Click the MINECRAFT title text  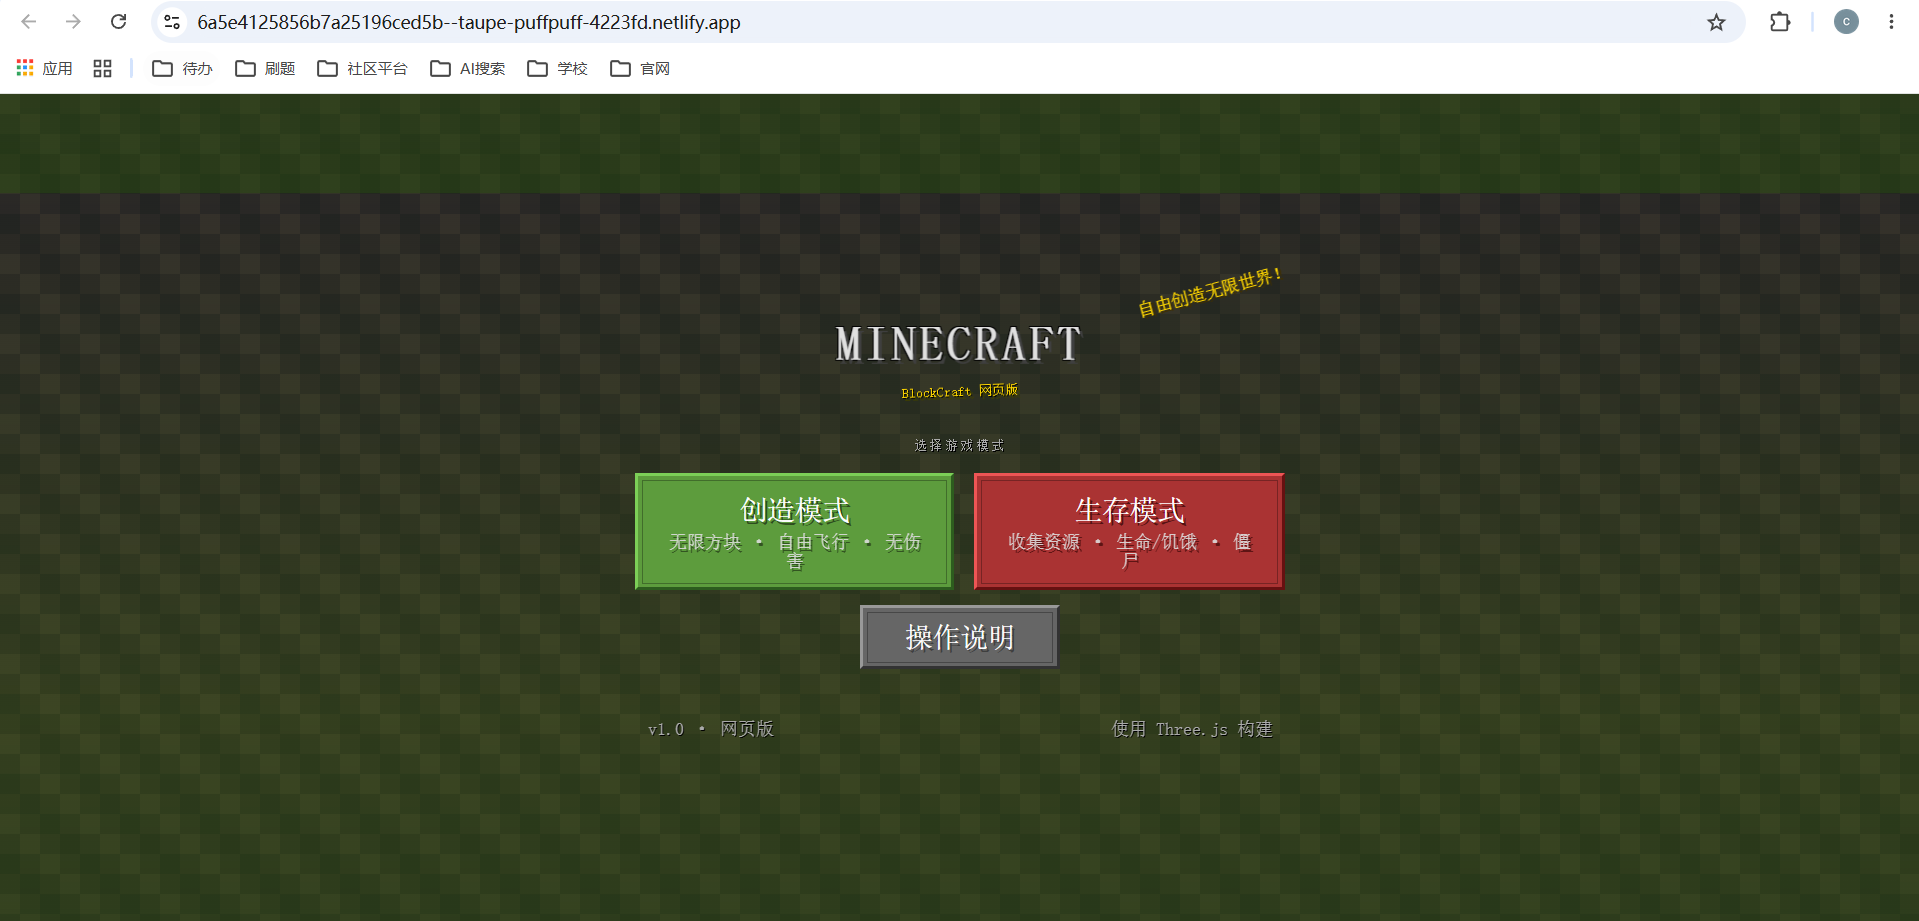958,344
